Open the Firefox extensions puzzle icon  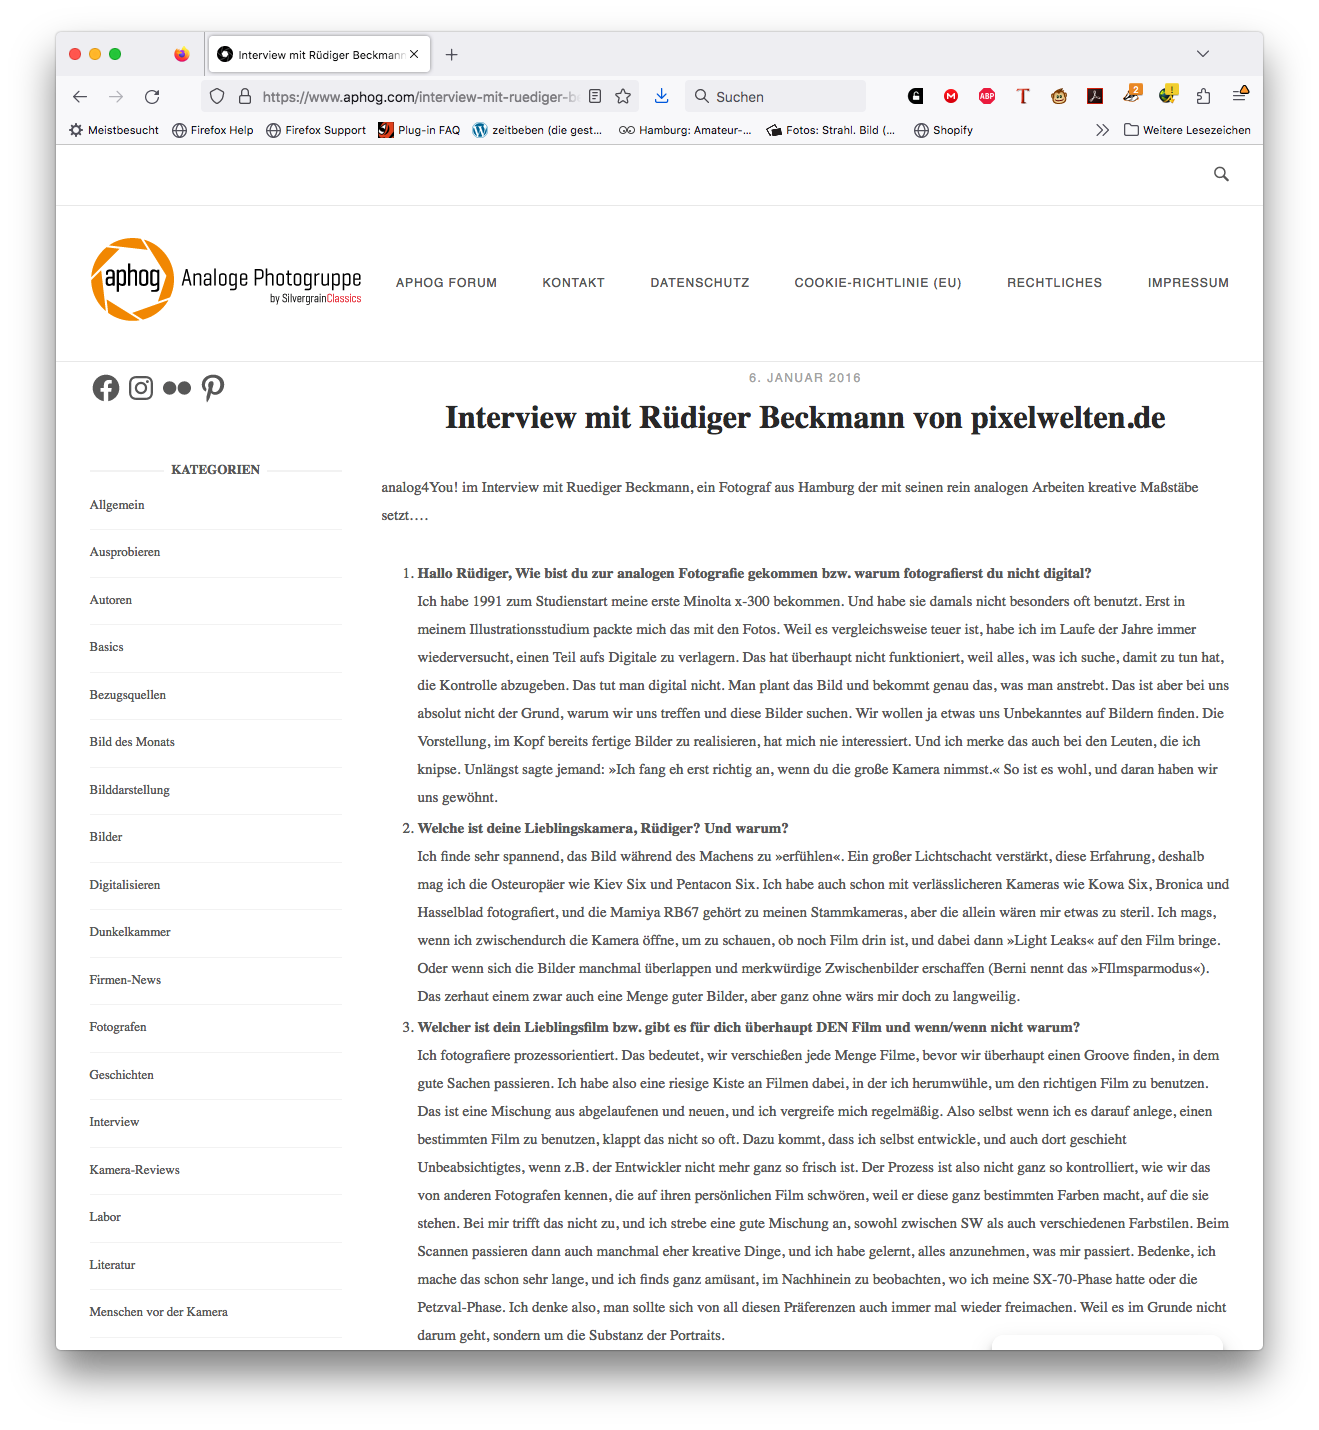(x=1203, y=96)
